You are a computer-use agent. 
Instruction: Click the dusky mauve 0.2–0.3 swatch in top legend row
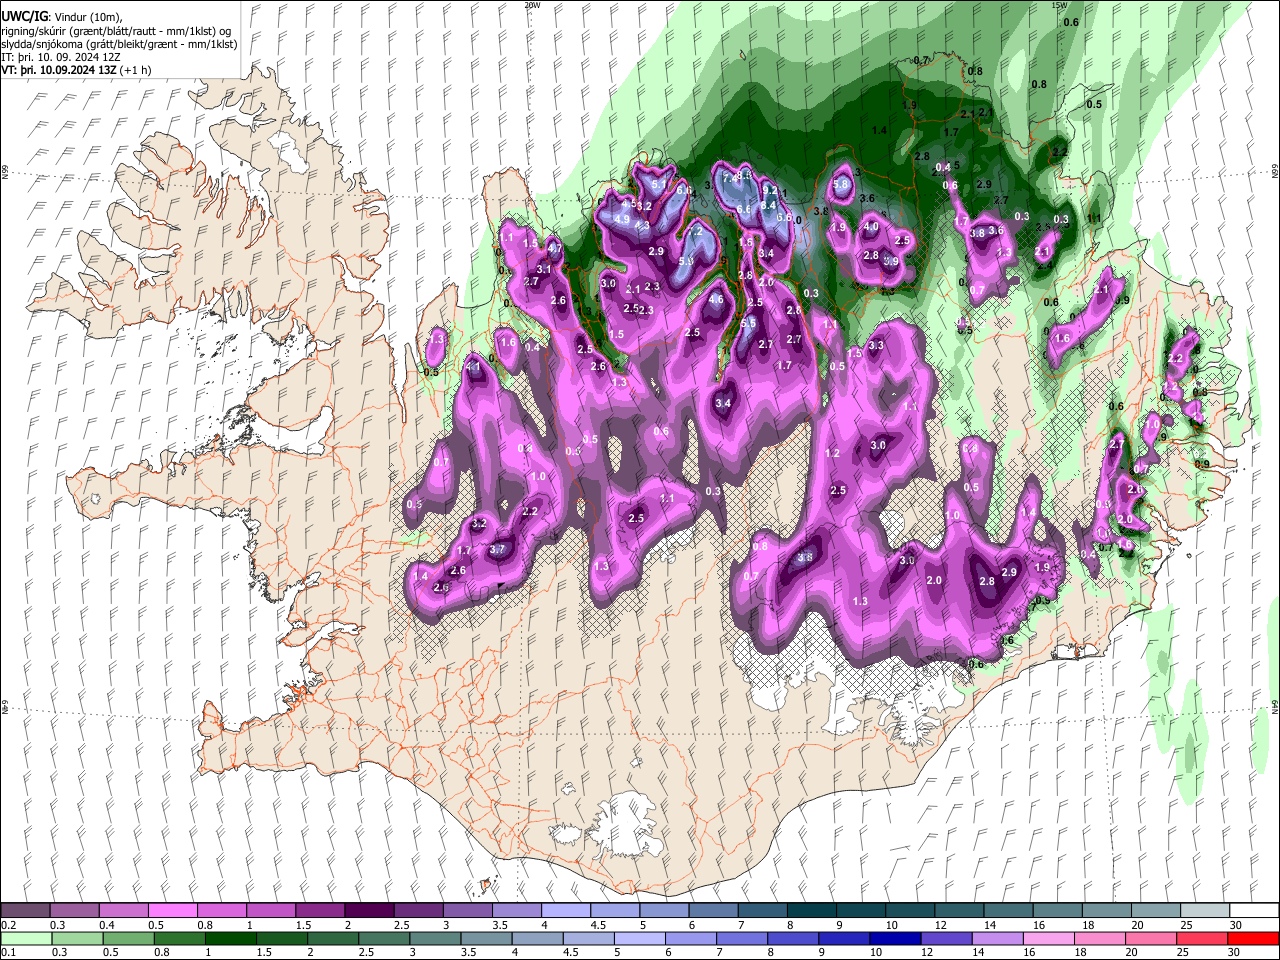coord(25,911)
